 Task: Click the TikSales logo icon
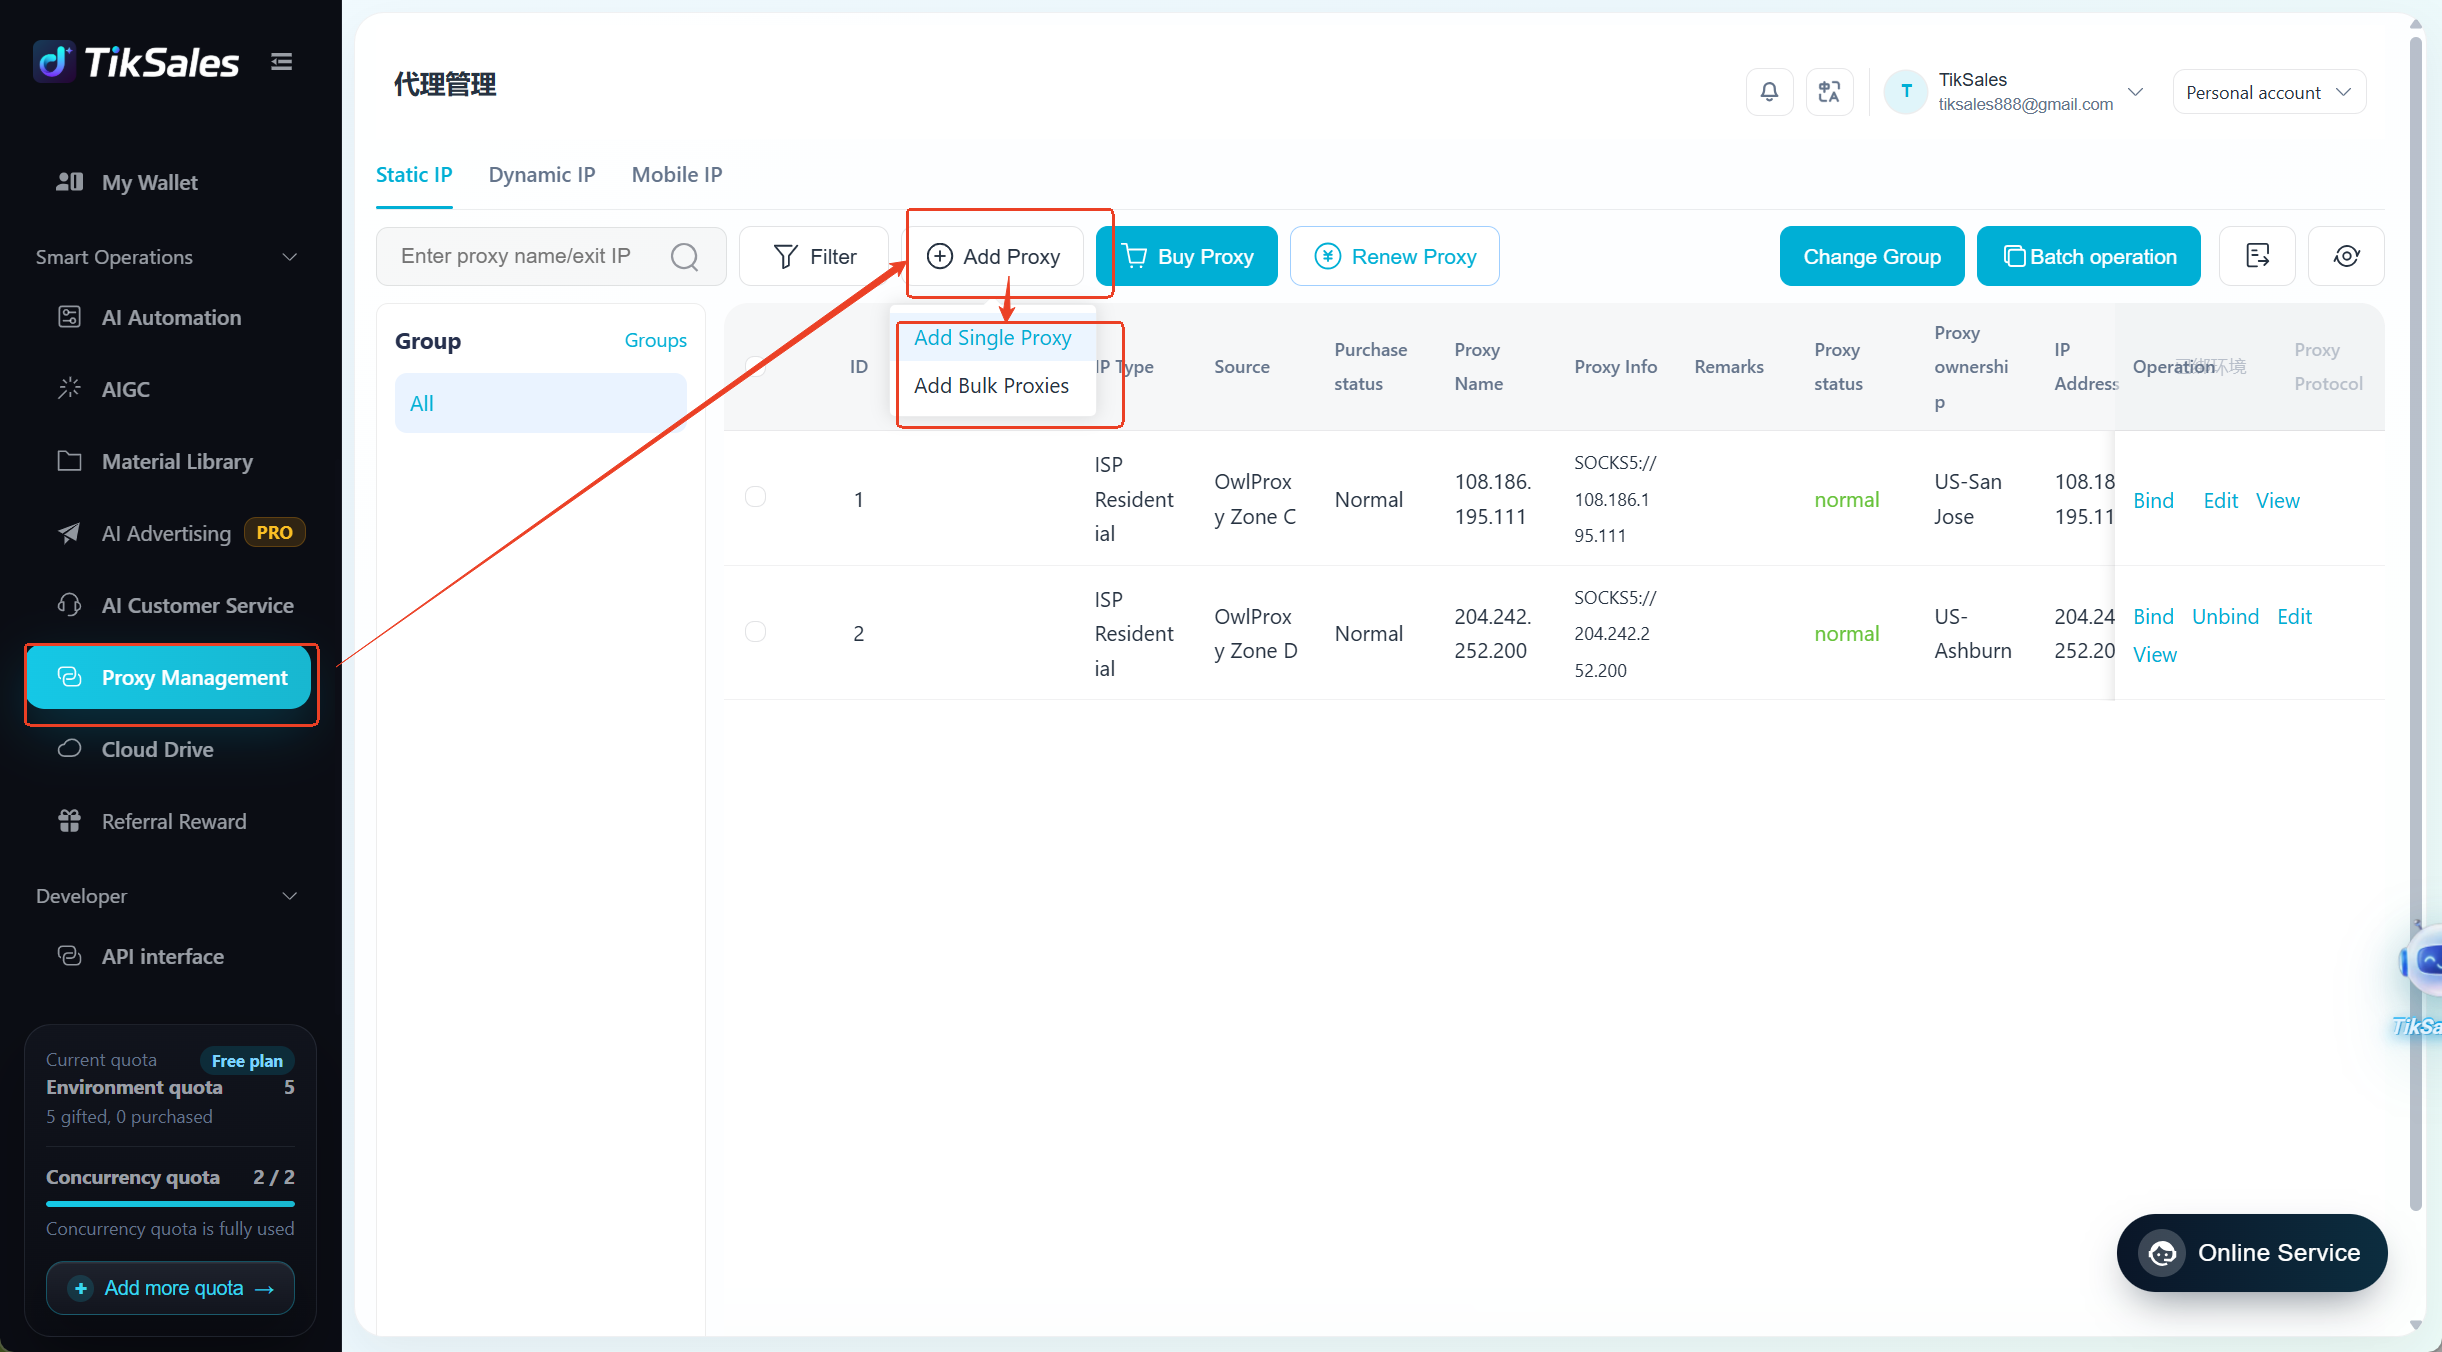point(54,62)
